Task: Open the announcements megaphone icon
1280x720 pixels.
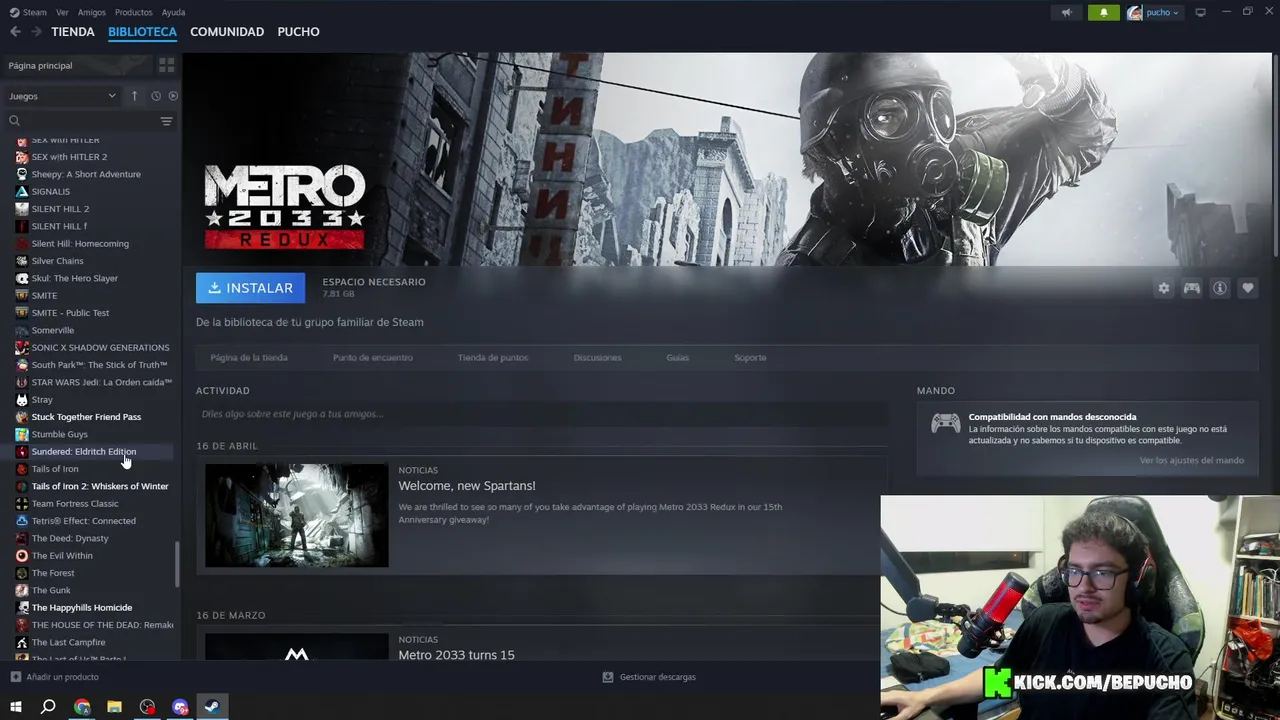Action: pyautogui.click(x=1066, y=12)
